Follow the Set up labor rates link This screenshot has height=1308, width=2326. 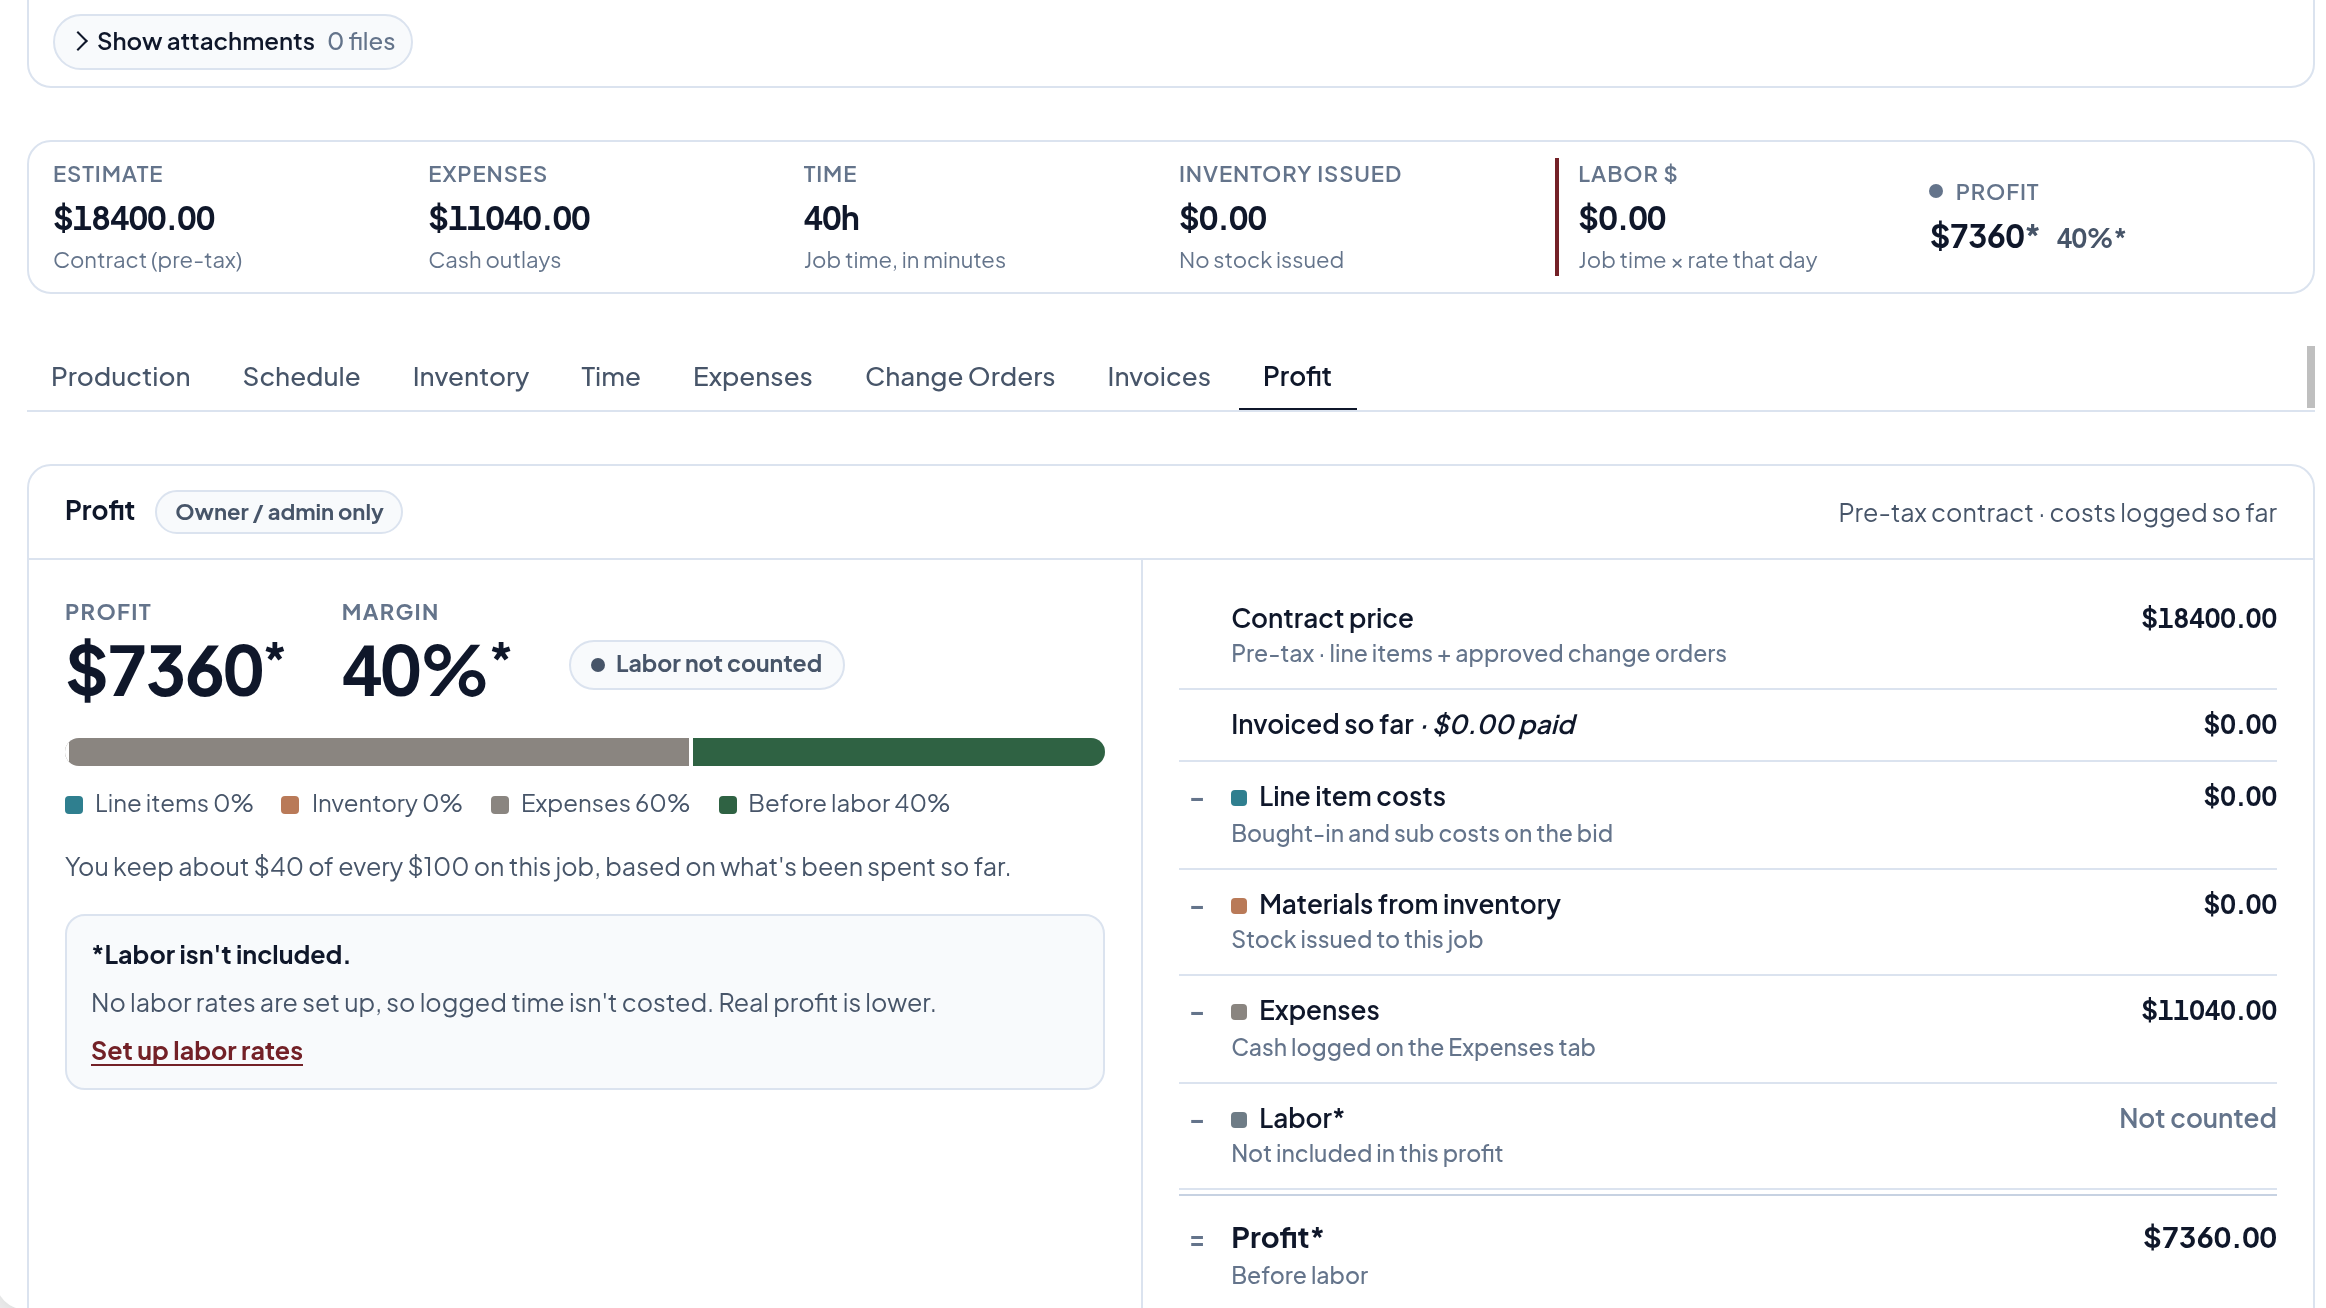pos(197,1051)
